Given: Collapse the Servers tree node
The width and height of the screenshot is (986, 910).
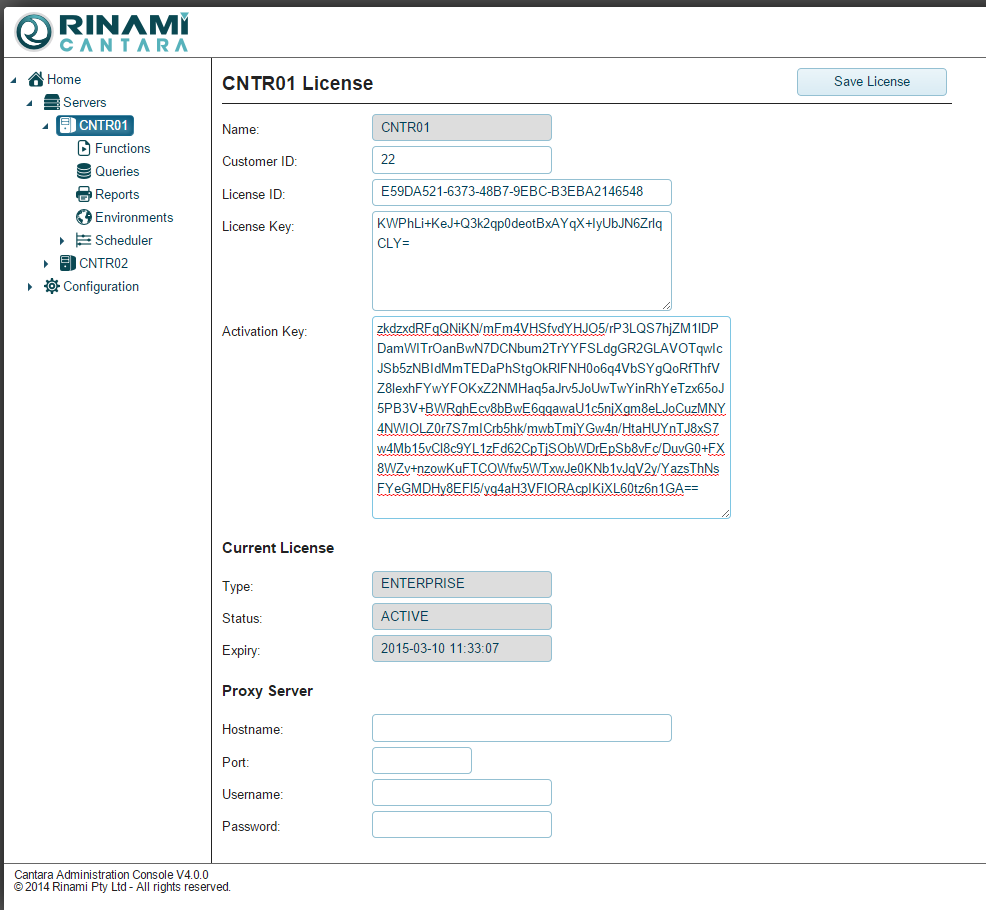Looking at the screenshot, I should pos(30,103).
